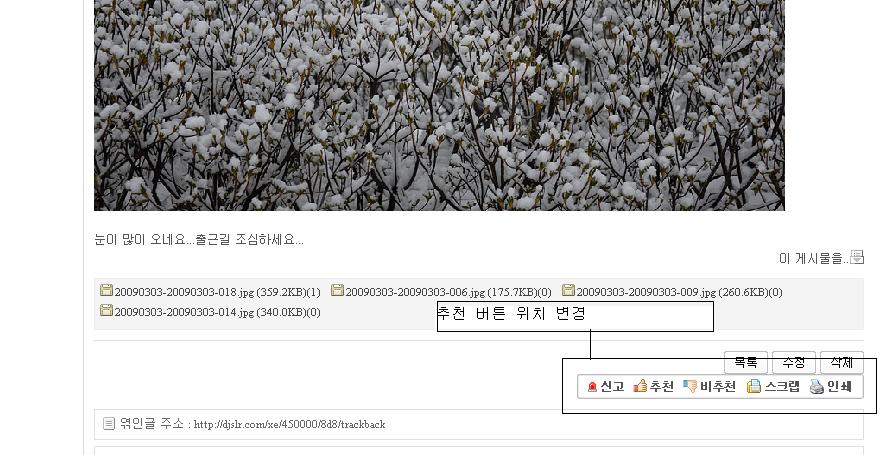Viewport: 896px width, 455px height.
Task: Click the 스크랩 clipboard icon
Action: point(754,386)
